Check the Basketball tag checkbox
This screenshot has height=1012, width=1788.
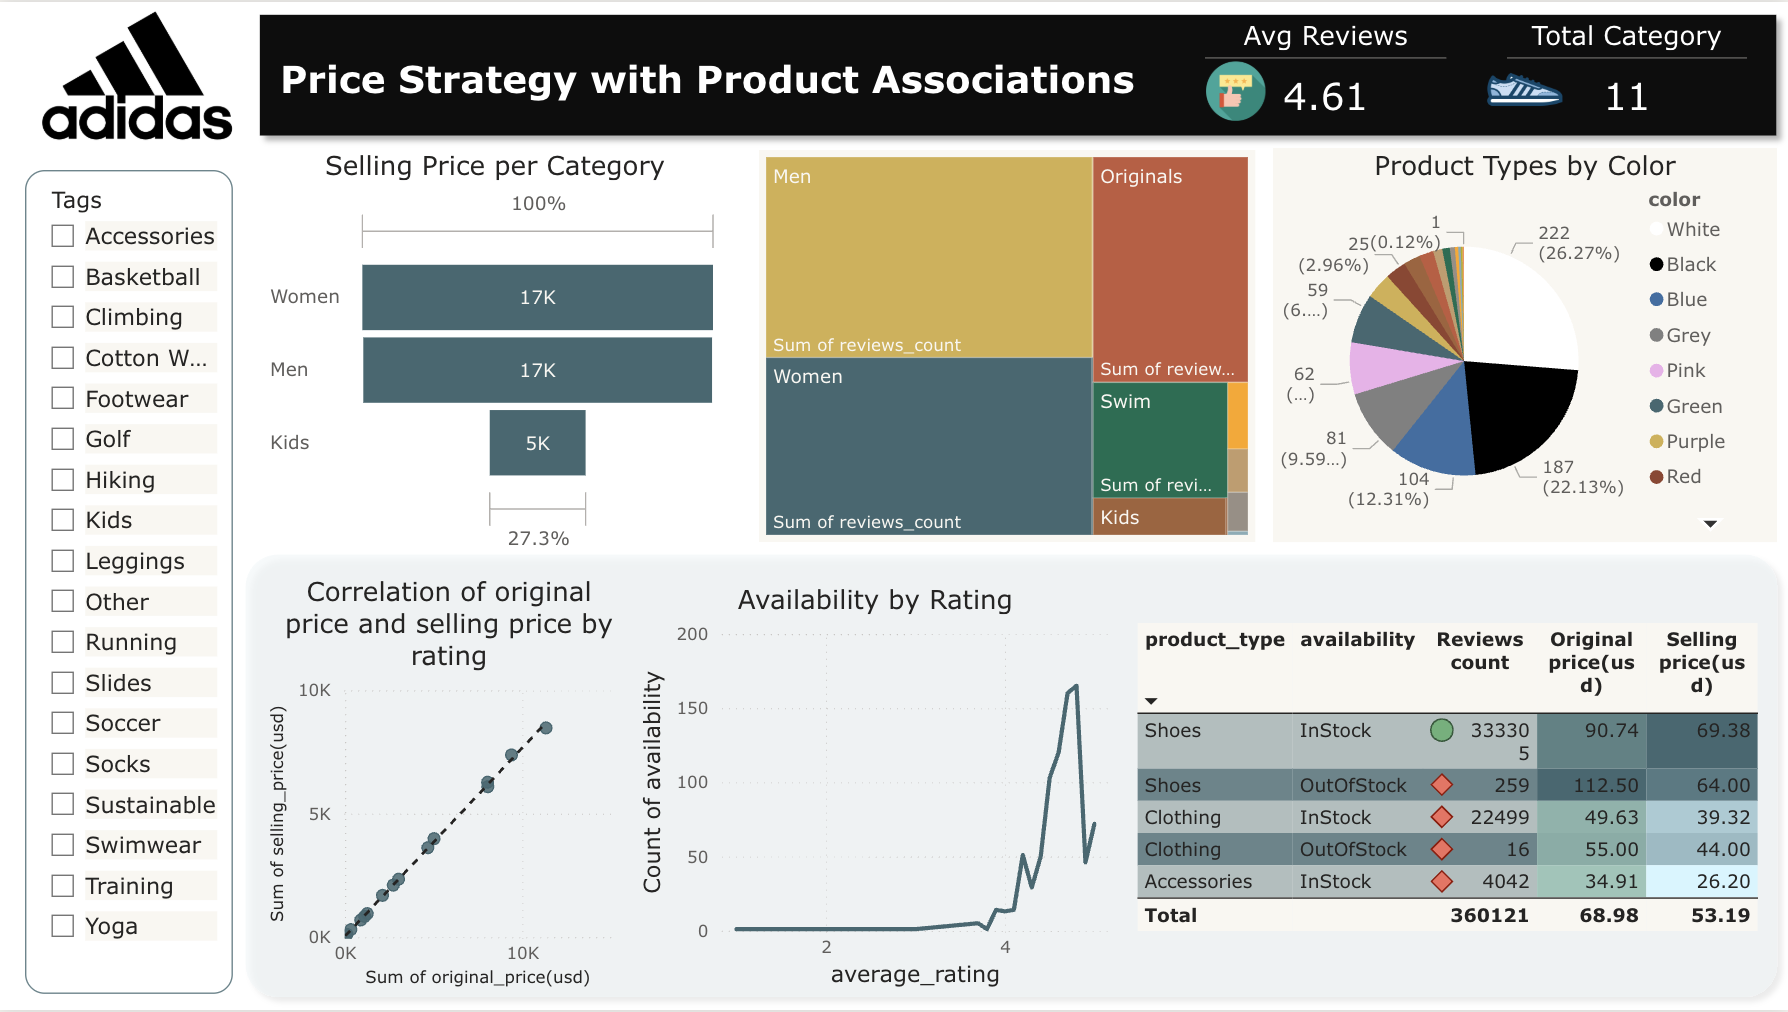pos(63,277)
